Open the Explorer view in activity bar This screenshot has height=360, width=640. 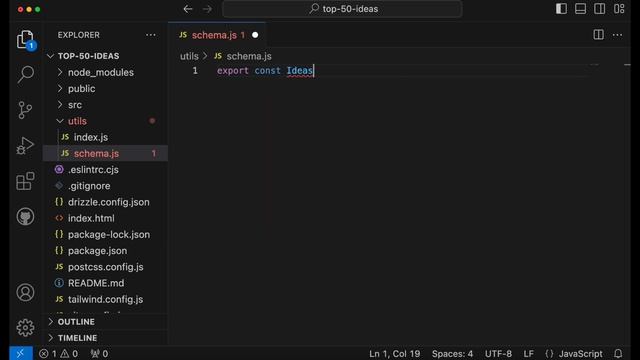click(x=25, y=40)
